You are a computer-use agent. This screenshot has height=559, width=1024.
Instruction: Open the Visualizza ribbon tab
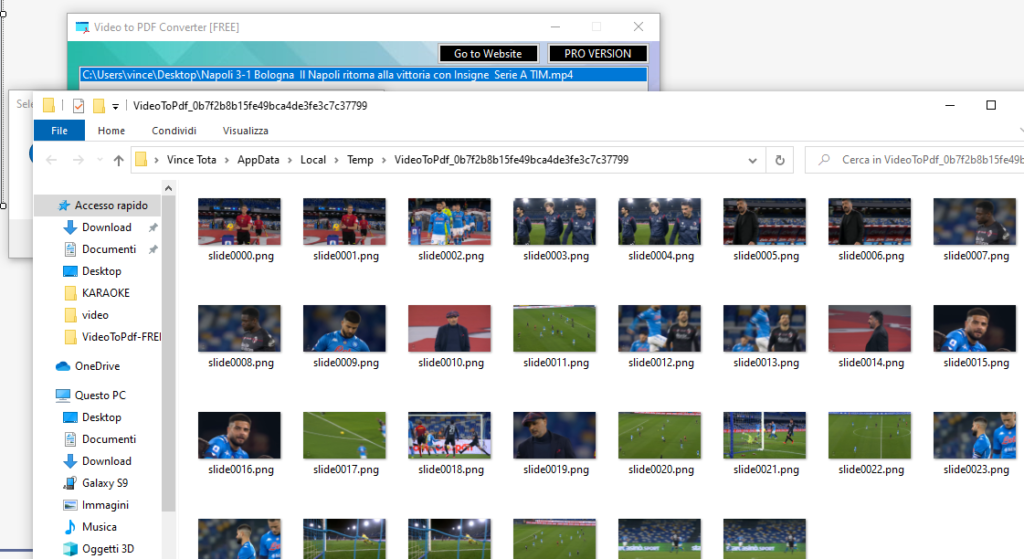246,131
